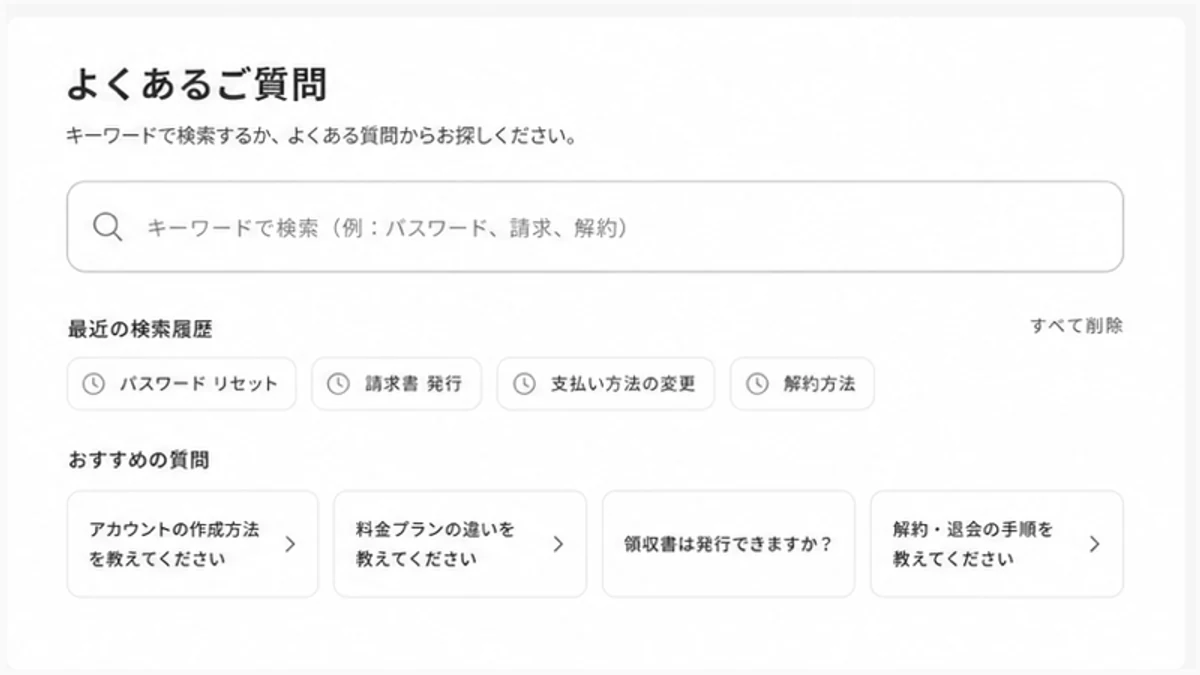Screen dimensions: 1200x675
Task: Click the すべて削除 link
Action: point(1076,326)
